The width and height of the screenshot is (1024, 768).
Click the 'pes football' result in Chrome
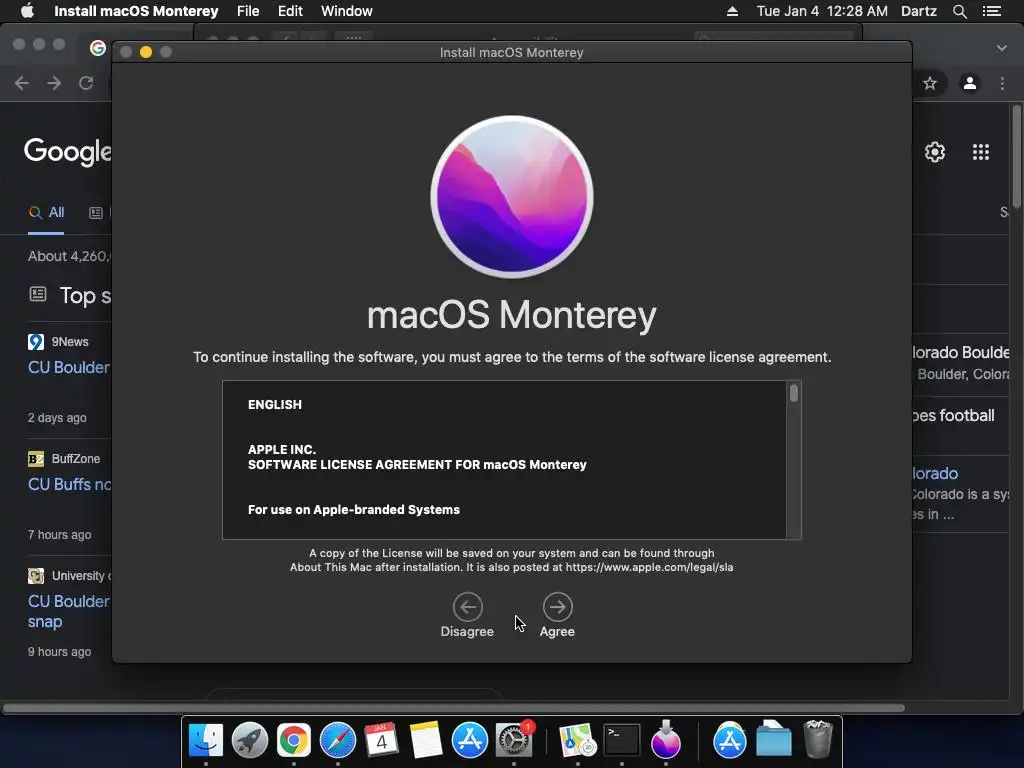tap(953, 415)
